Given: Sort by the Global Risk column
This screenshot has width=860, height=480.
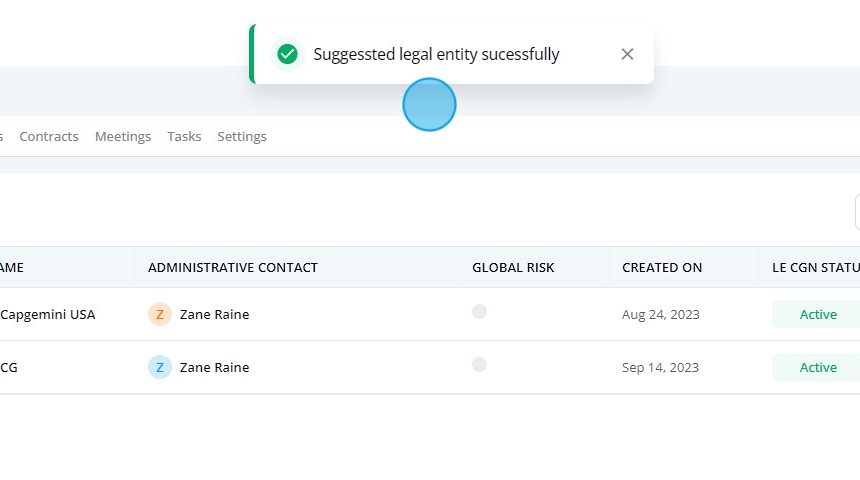Looking at the screenshot, I should coord(513,267).
